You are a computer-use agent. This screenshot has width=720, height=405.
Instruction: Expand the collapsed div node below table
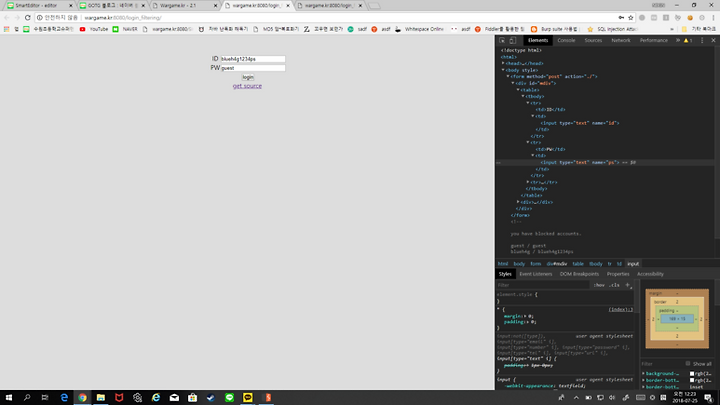[x=518, y=202]
